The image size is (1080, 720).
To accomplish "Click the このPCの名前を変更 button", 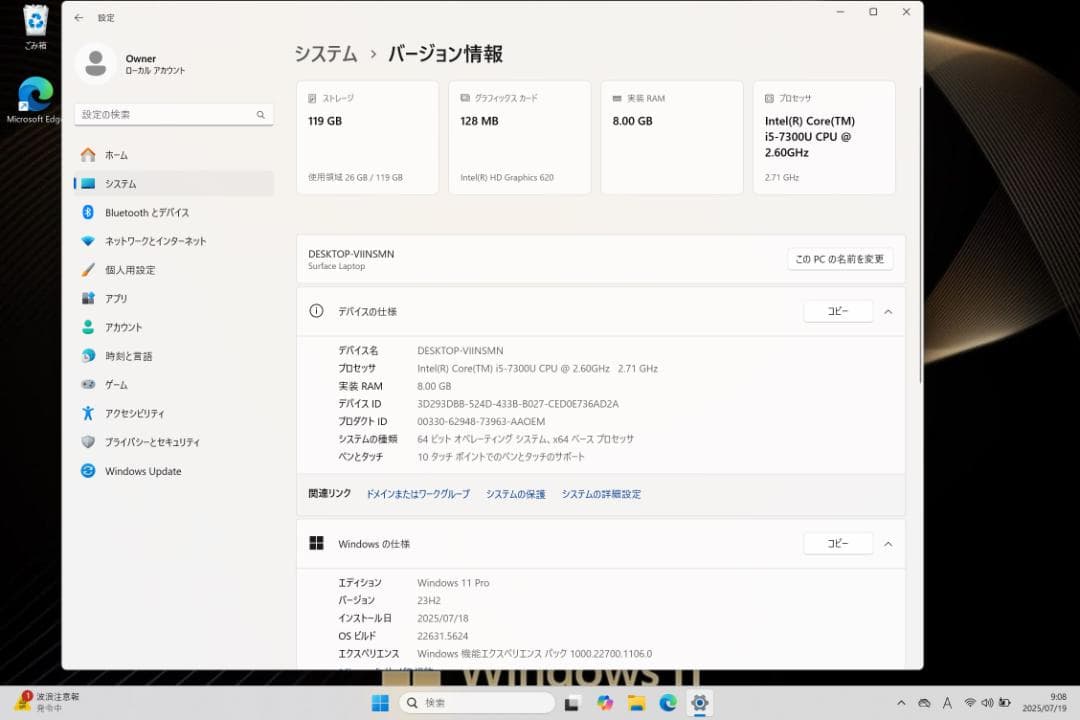I will pos(840,258).
